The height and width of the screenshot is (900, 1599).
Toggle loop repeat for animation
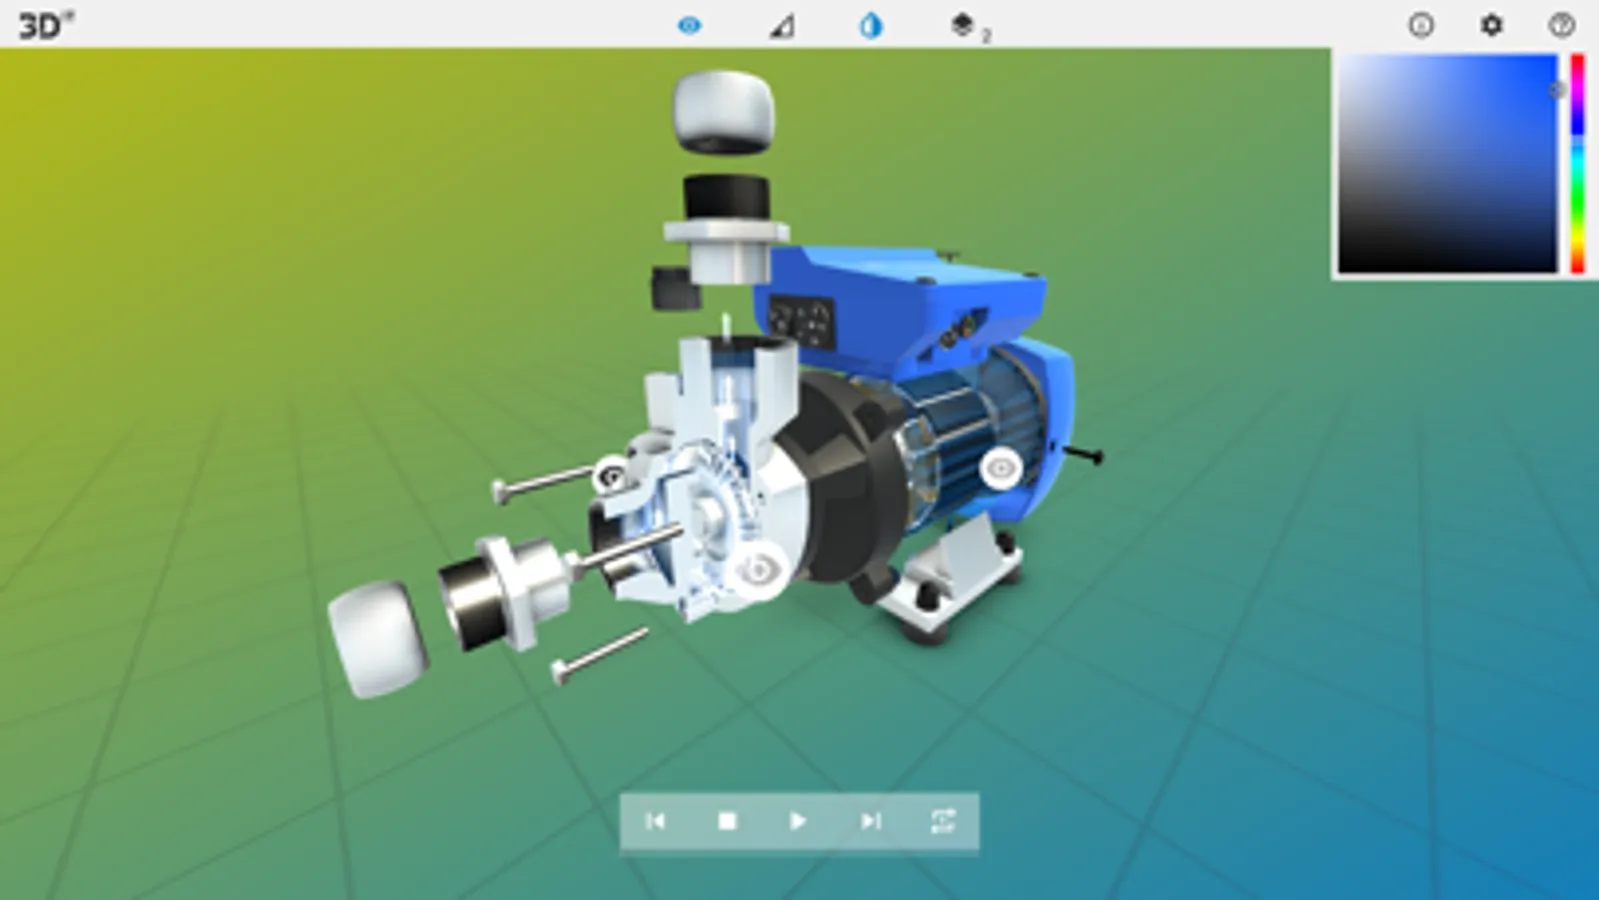(942, 821)
